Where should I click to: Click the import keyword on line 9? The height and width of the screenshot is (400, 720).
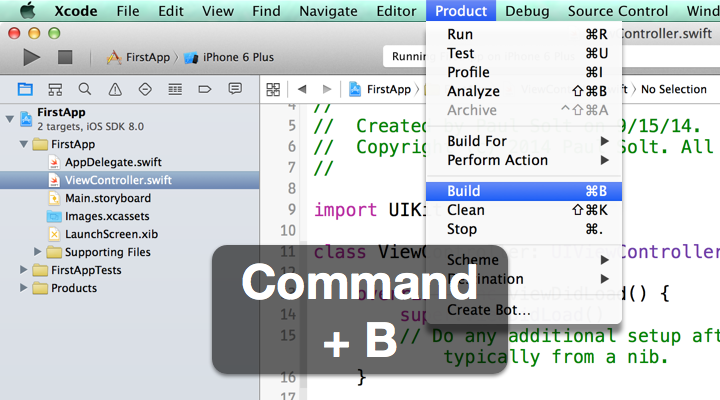tap(345, 210)
